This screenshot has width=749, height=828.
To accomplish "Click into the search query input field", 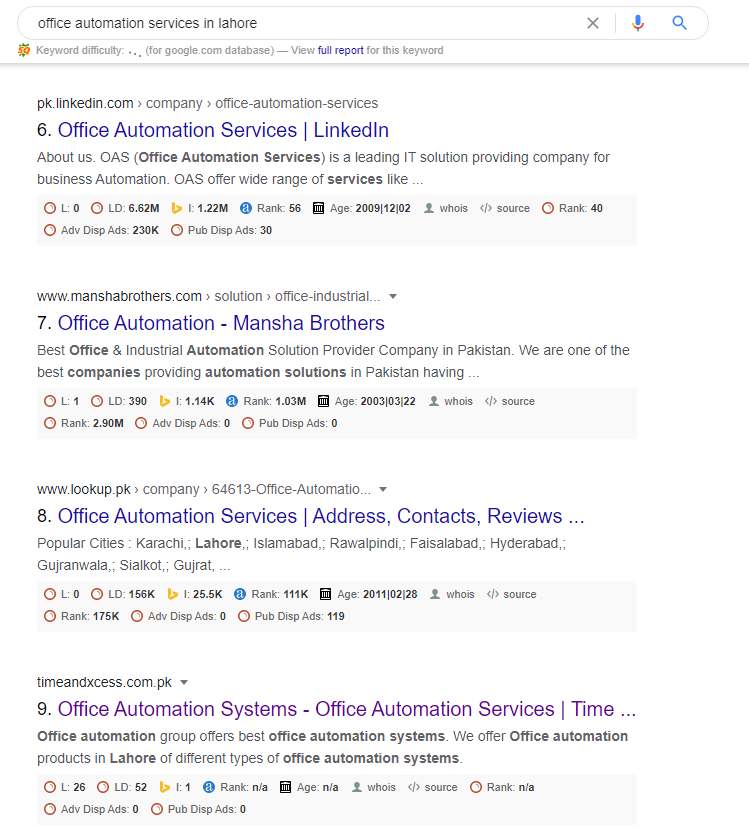I will pyautogui.click(x=300, y=23).
